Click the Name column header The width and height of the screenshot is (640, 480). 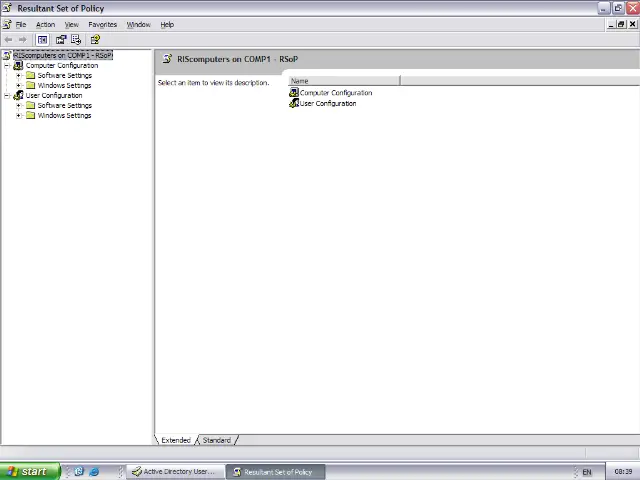(344, 81)
